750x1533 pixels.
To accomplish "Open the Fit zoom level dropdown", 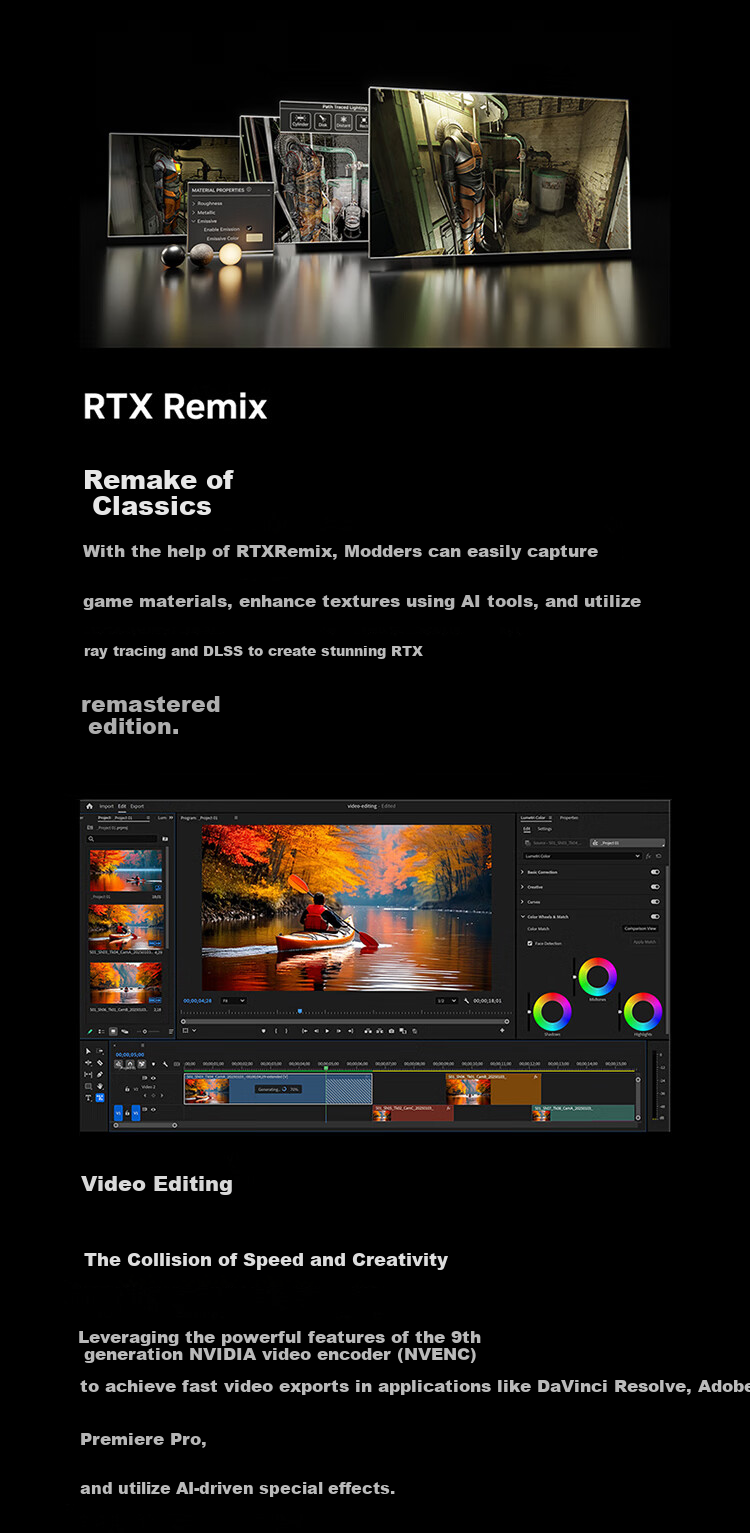I will point(233,1000).
